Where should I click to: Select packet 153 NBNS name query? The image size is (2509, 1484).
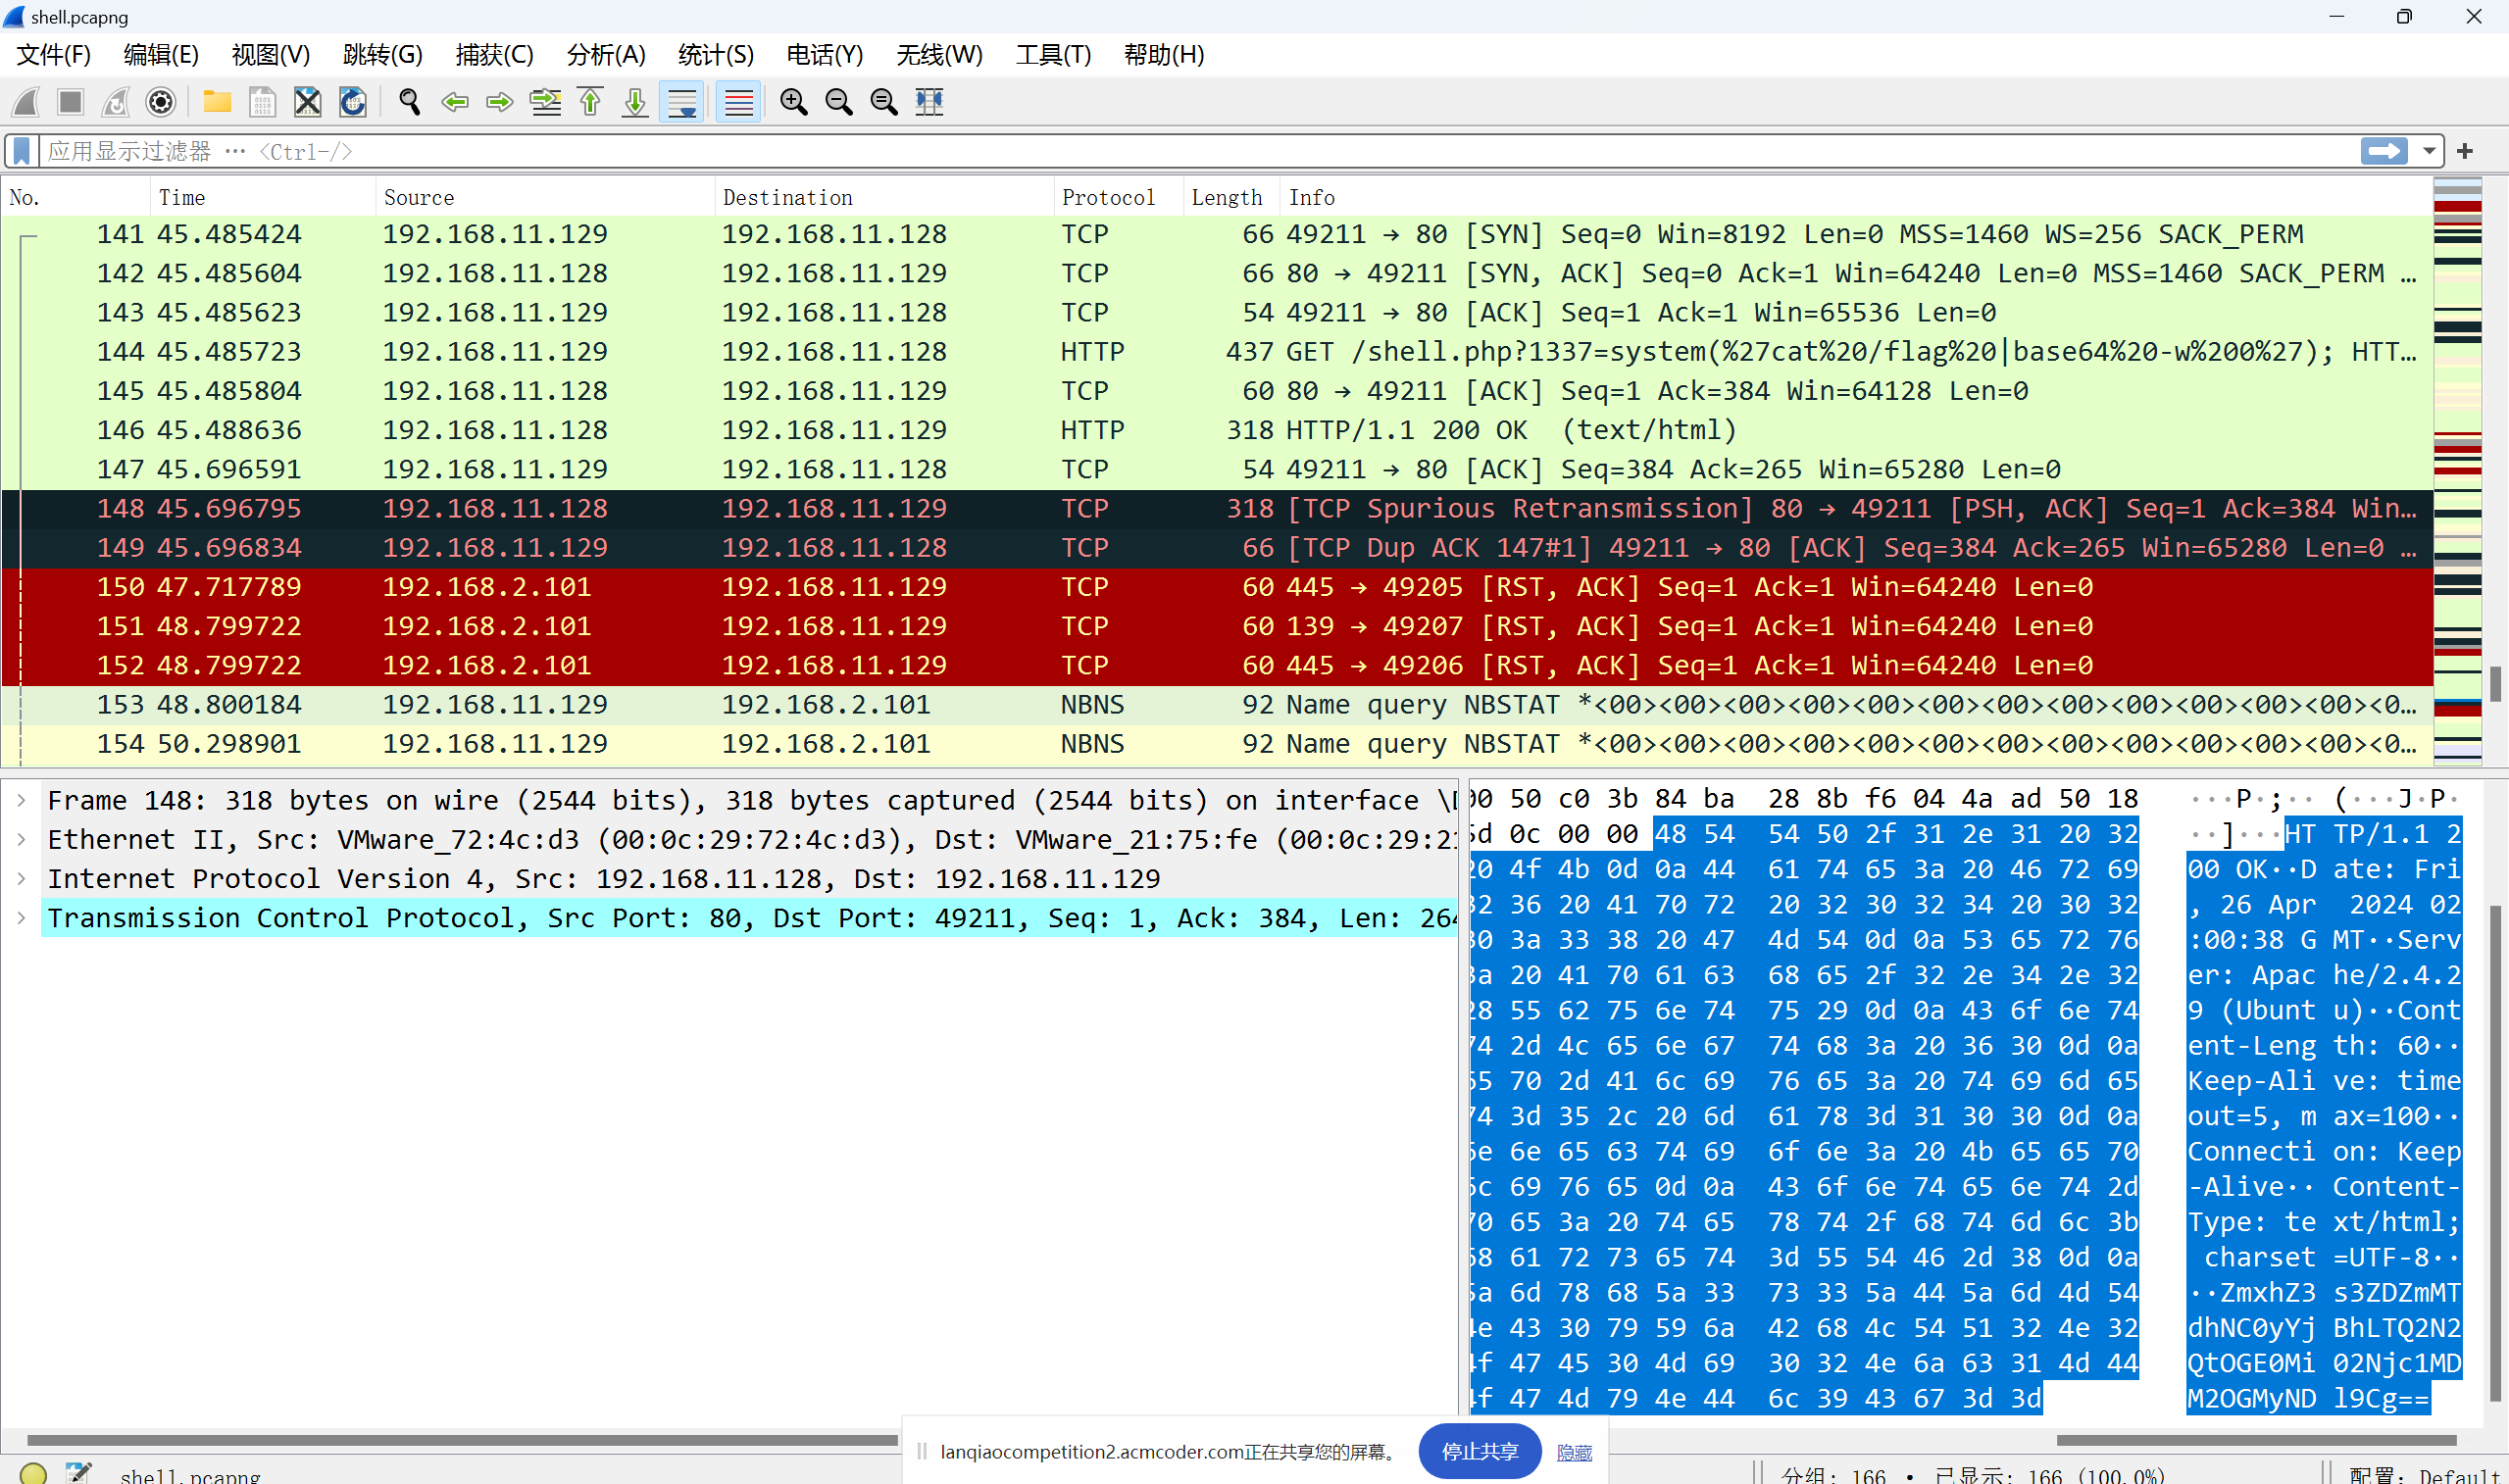(1217, 704)
